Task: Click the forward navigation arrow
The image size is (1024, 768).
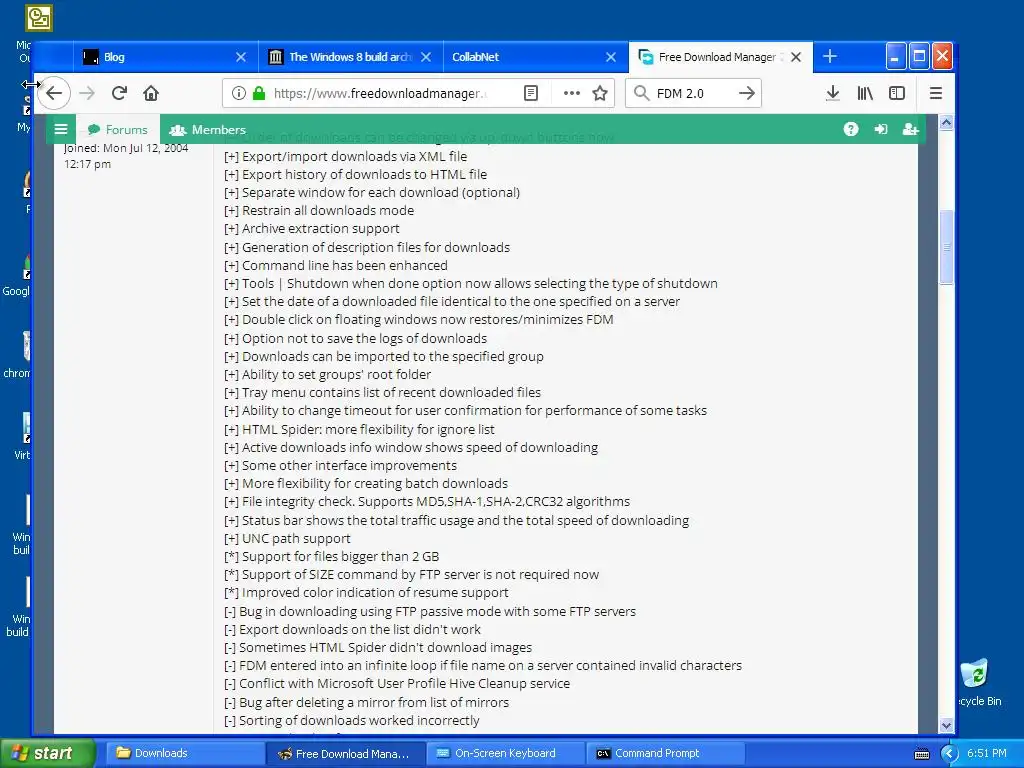Action: coord(87,93)
